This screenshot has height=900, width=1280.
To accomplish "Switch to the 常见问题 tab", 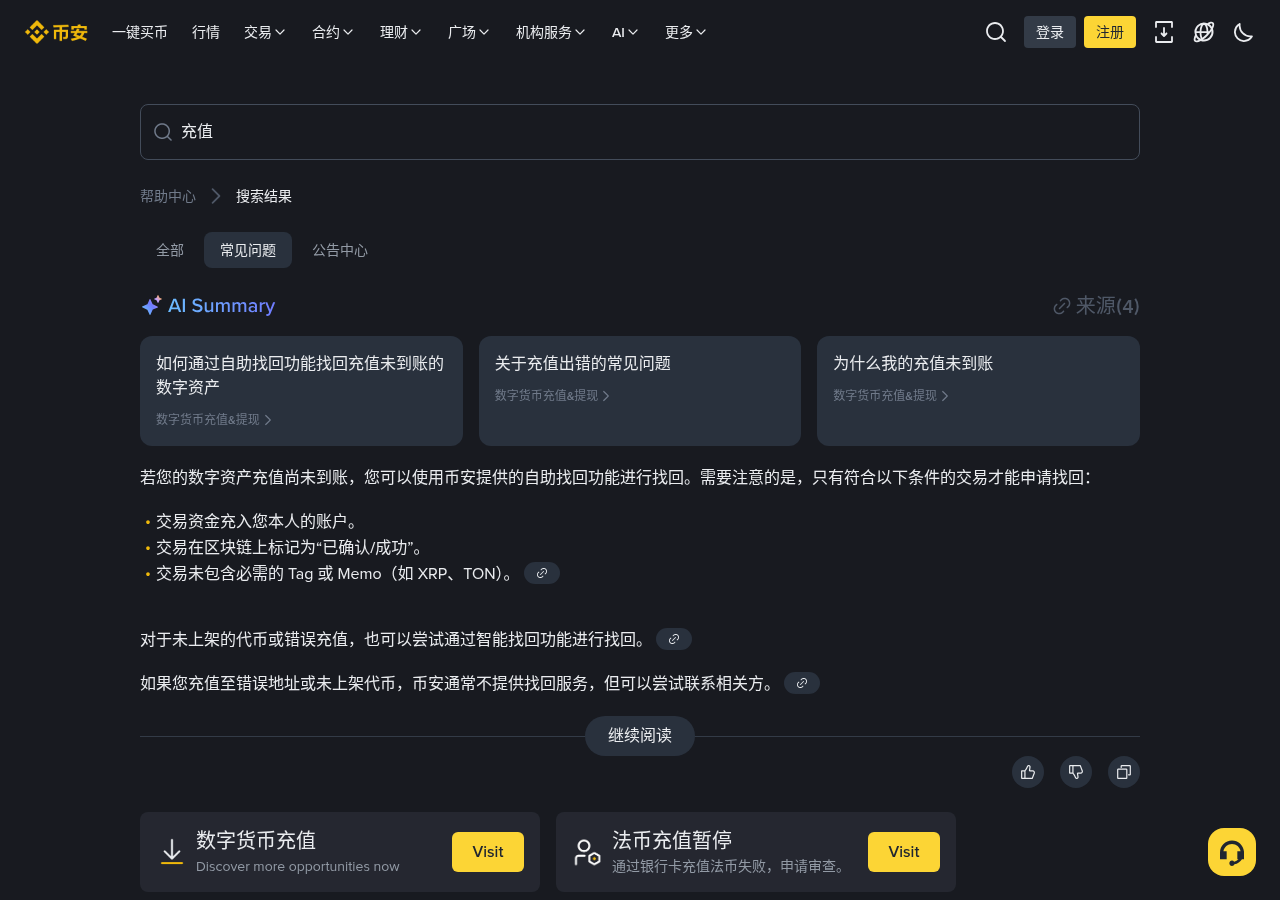I will click(x=248, y=250).
